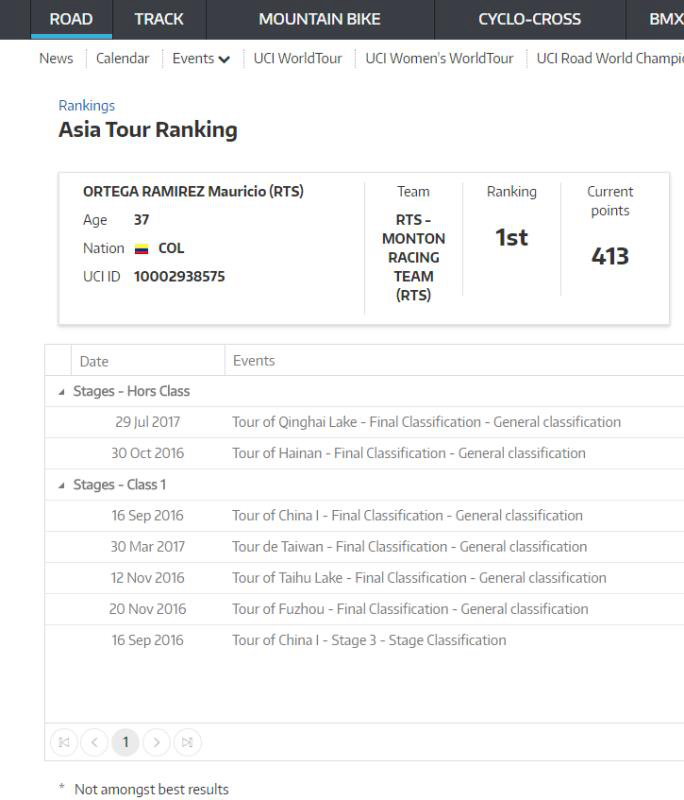Click the Date column header

point(94,362)
